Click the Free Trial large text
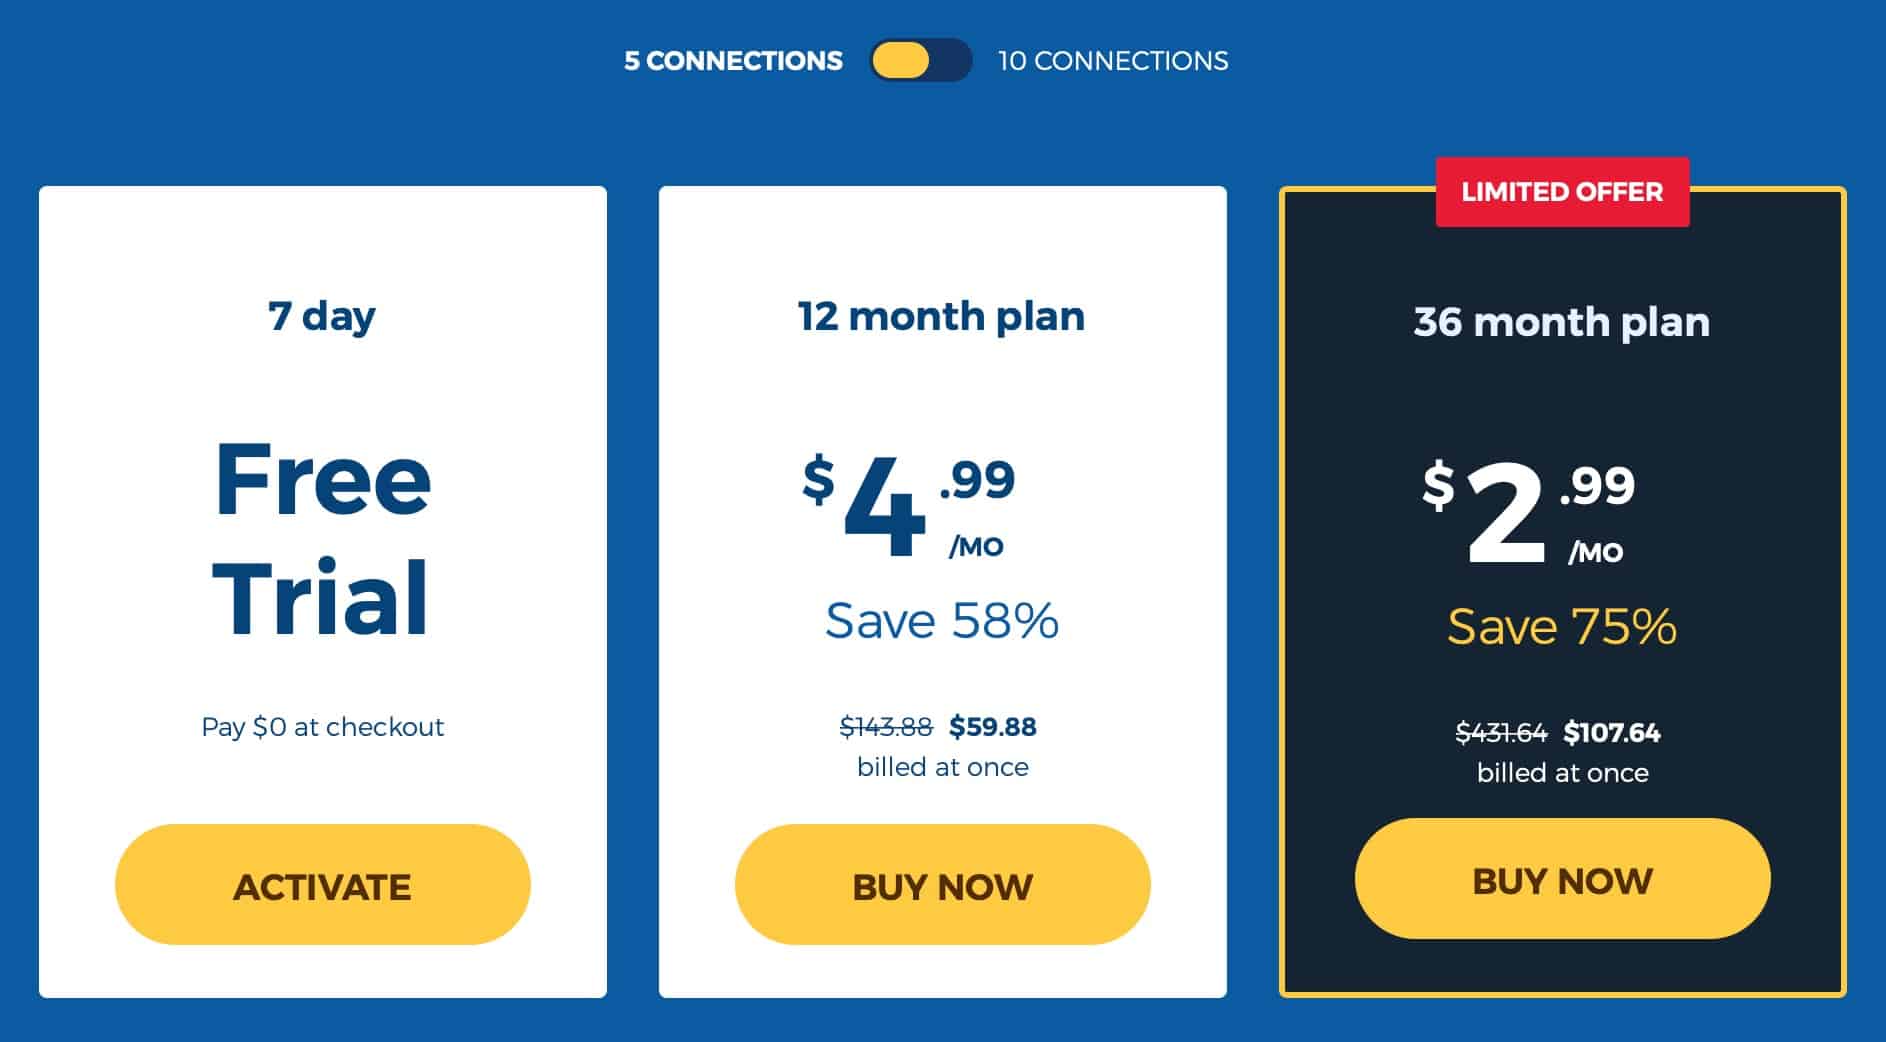Image resolution: width=1886 pixels, height=1042 pixels. tap(322, 539)
